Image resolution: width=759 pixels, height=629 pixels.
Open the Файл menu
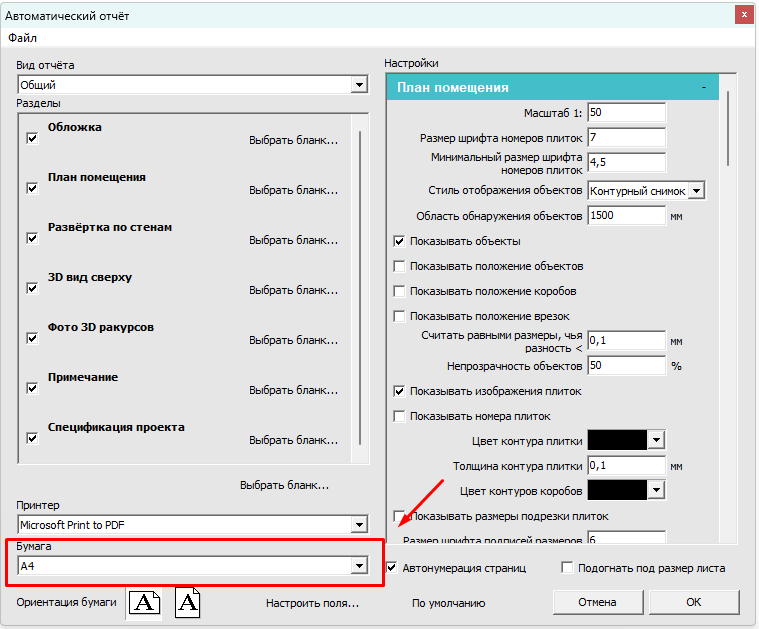pos(22,38)
